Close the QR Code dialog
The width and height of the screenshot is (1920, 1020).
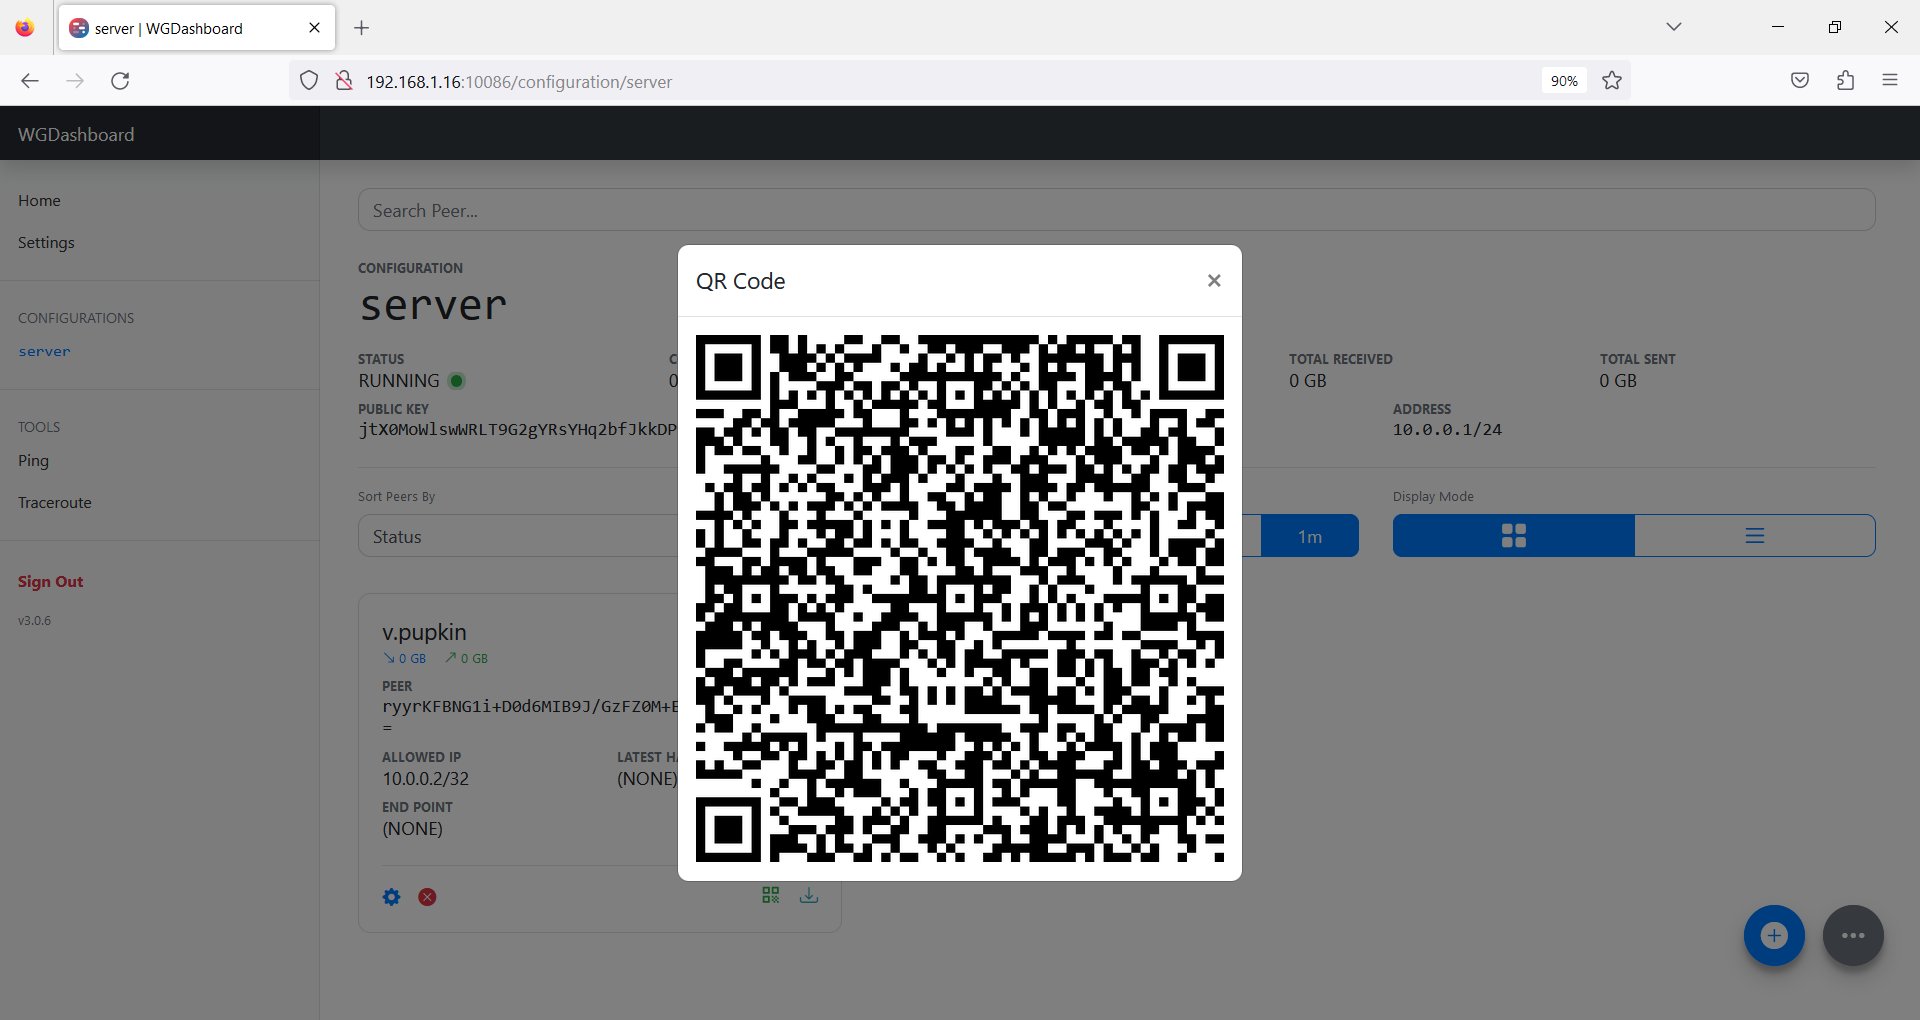[1214, 281]
